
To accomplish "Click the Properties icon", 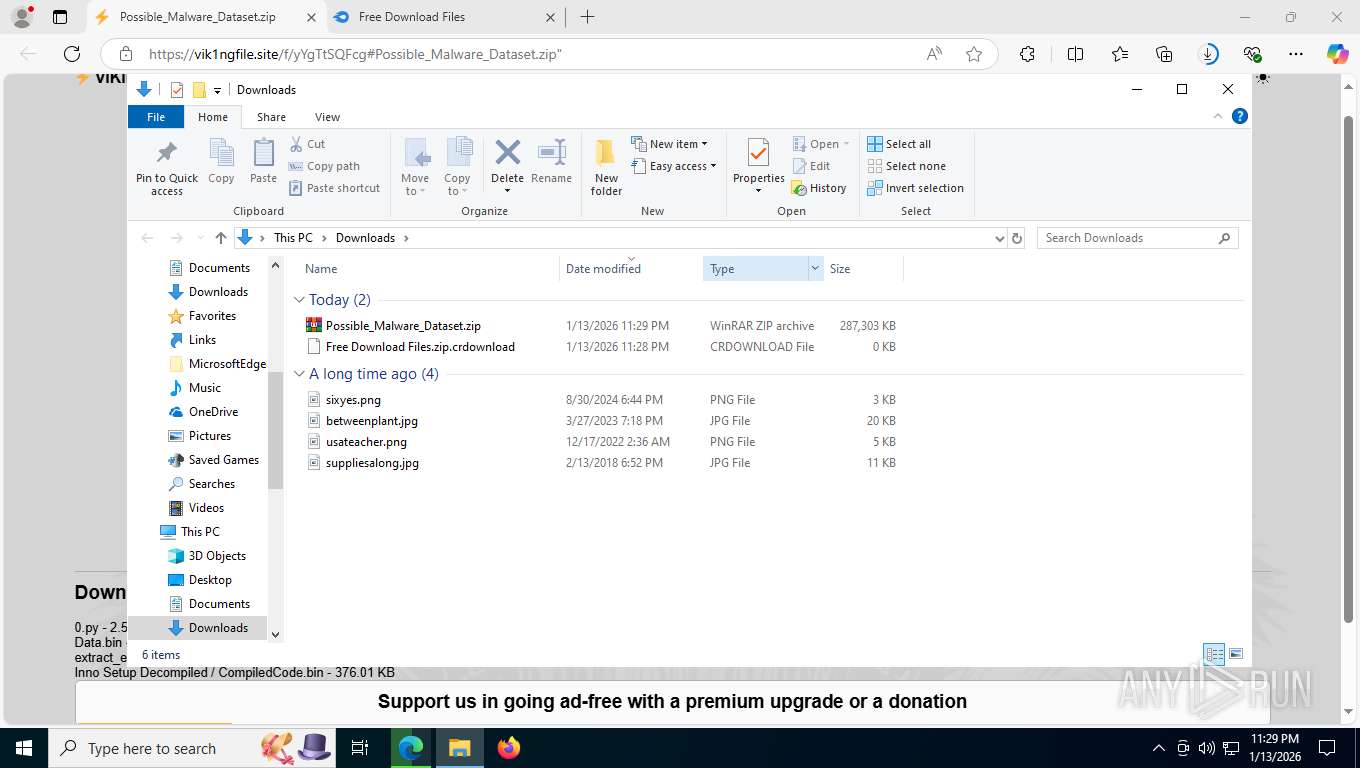I will 758,153.
